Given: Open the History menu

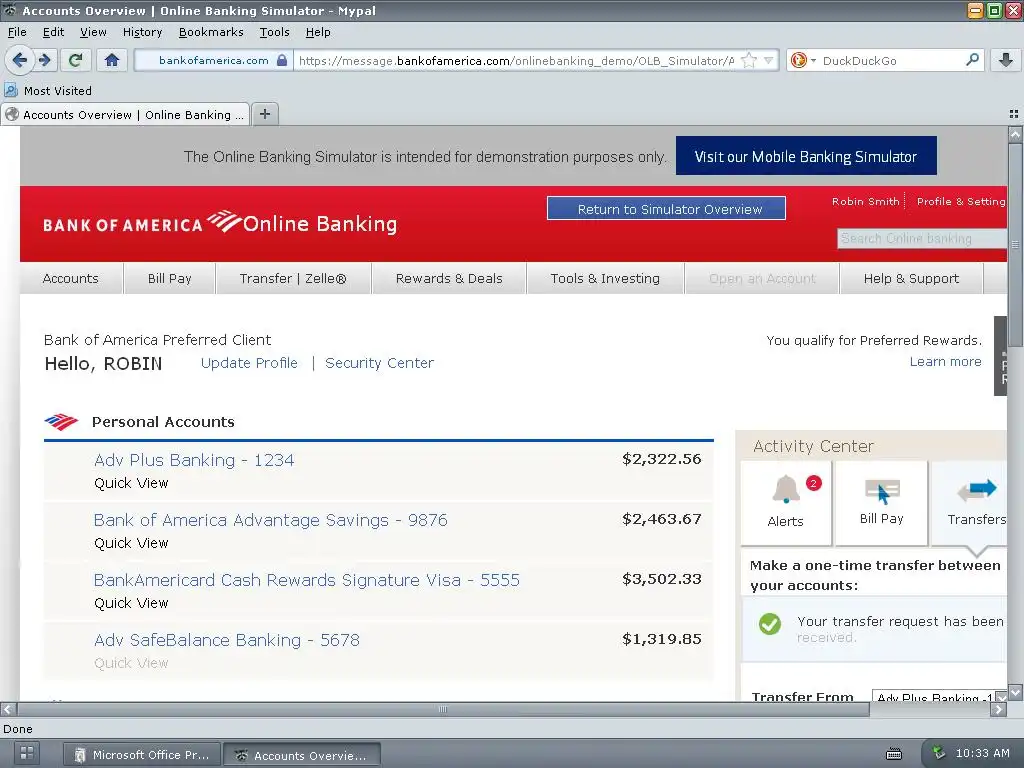Looking at the screenshot, I should 142,32.
